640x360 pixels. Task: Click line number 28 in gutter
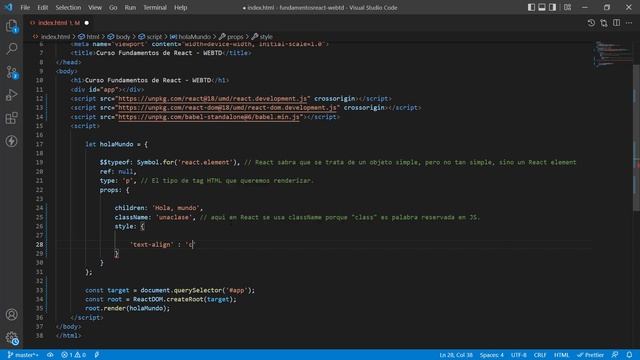39,244
